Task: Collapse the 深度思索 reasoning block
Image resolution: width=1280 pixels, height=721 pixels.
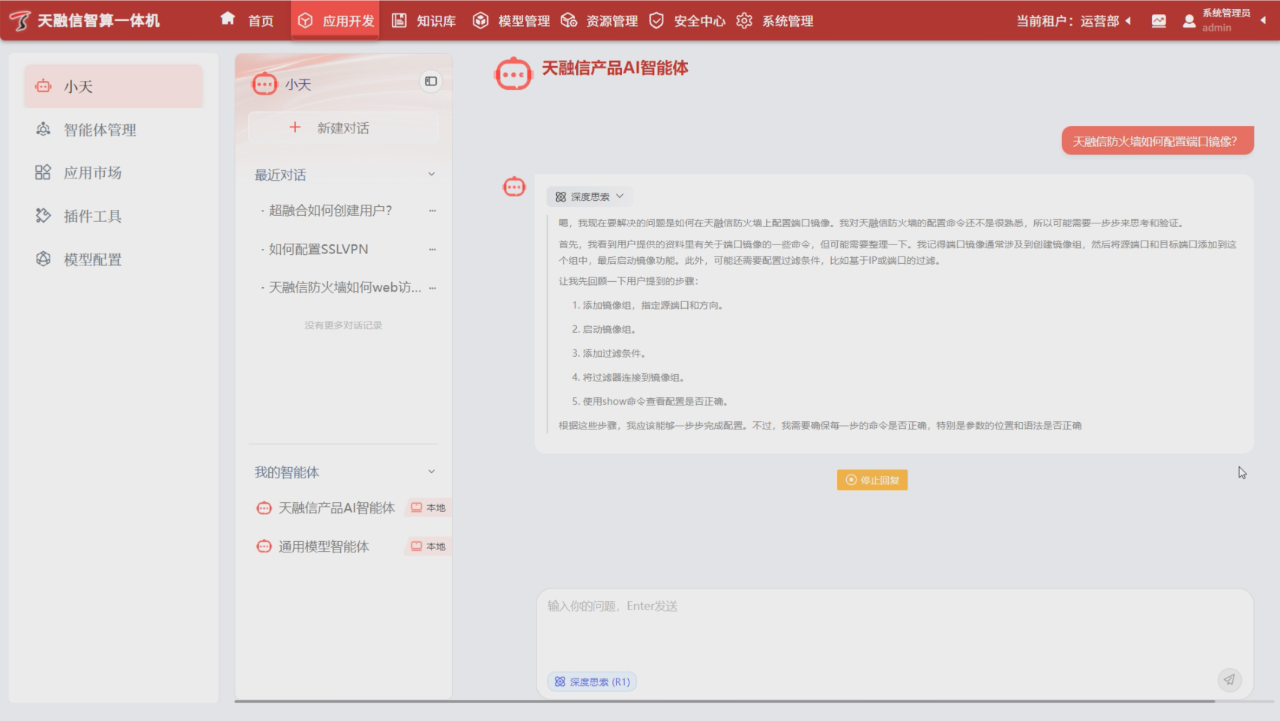Action: pos(590,197)
